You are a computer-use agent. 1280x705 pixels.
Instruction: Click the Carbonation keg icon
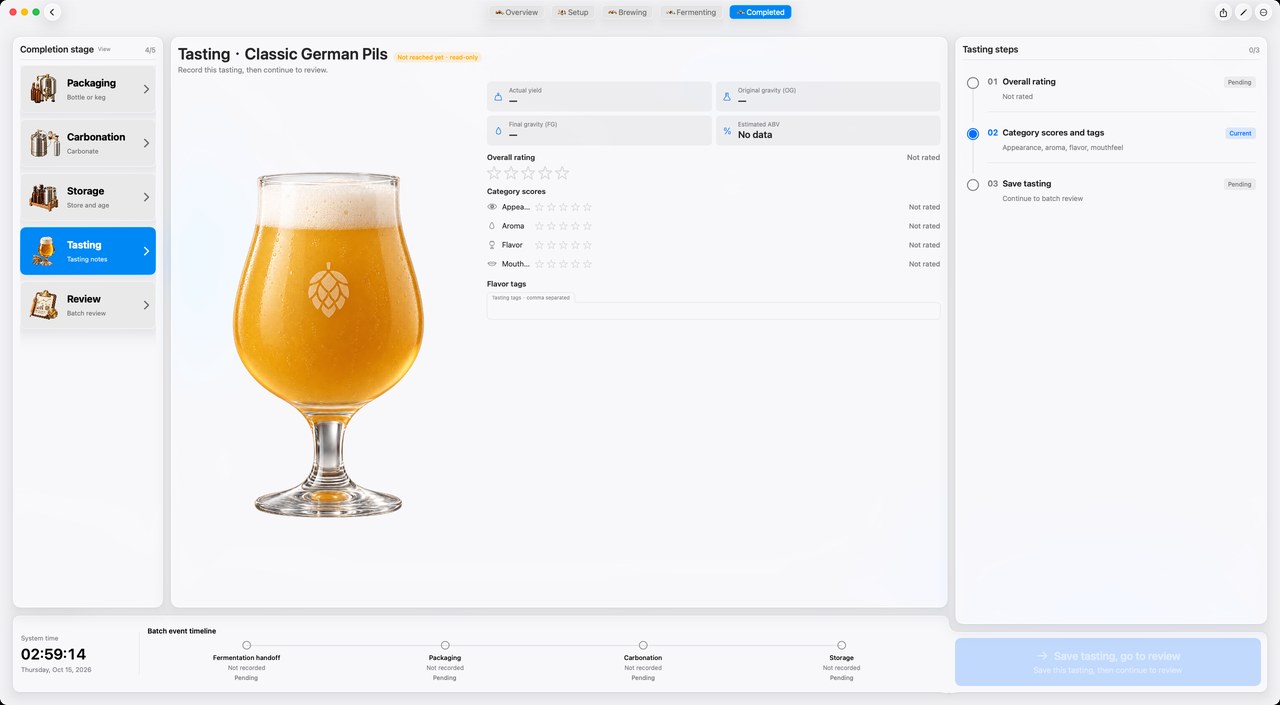coord(43,143)
